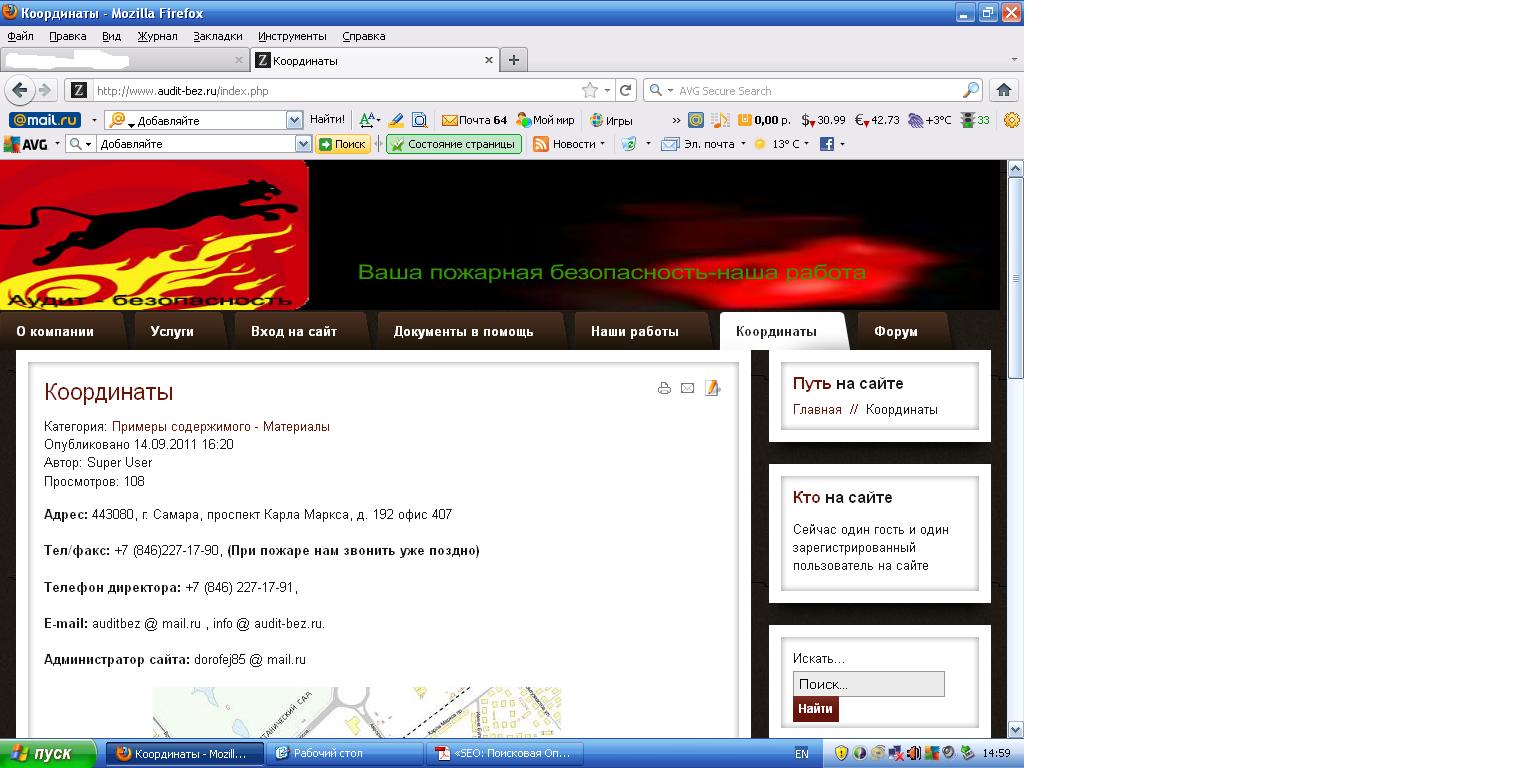Image resolution: width=1515 pixels, height=768 pixels.
Task: Open Почта 64 mail from the Mail.ru toolbar
Action: click(470, 119)
